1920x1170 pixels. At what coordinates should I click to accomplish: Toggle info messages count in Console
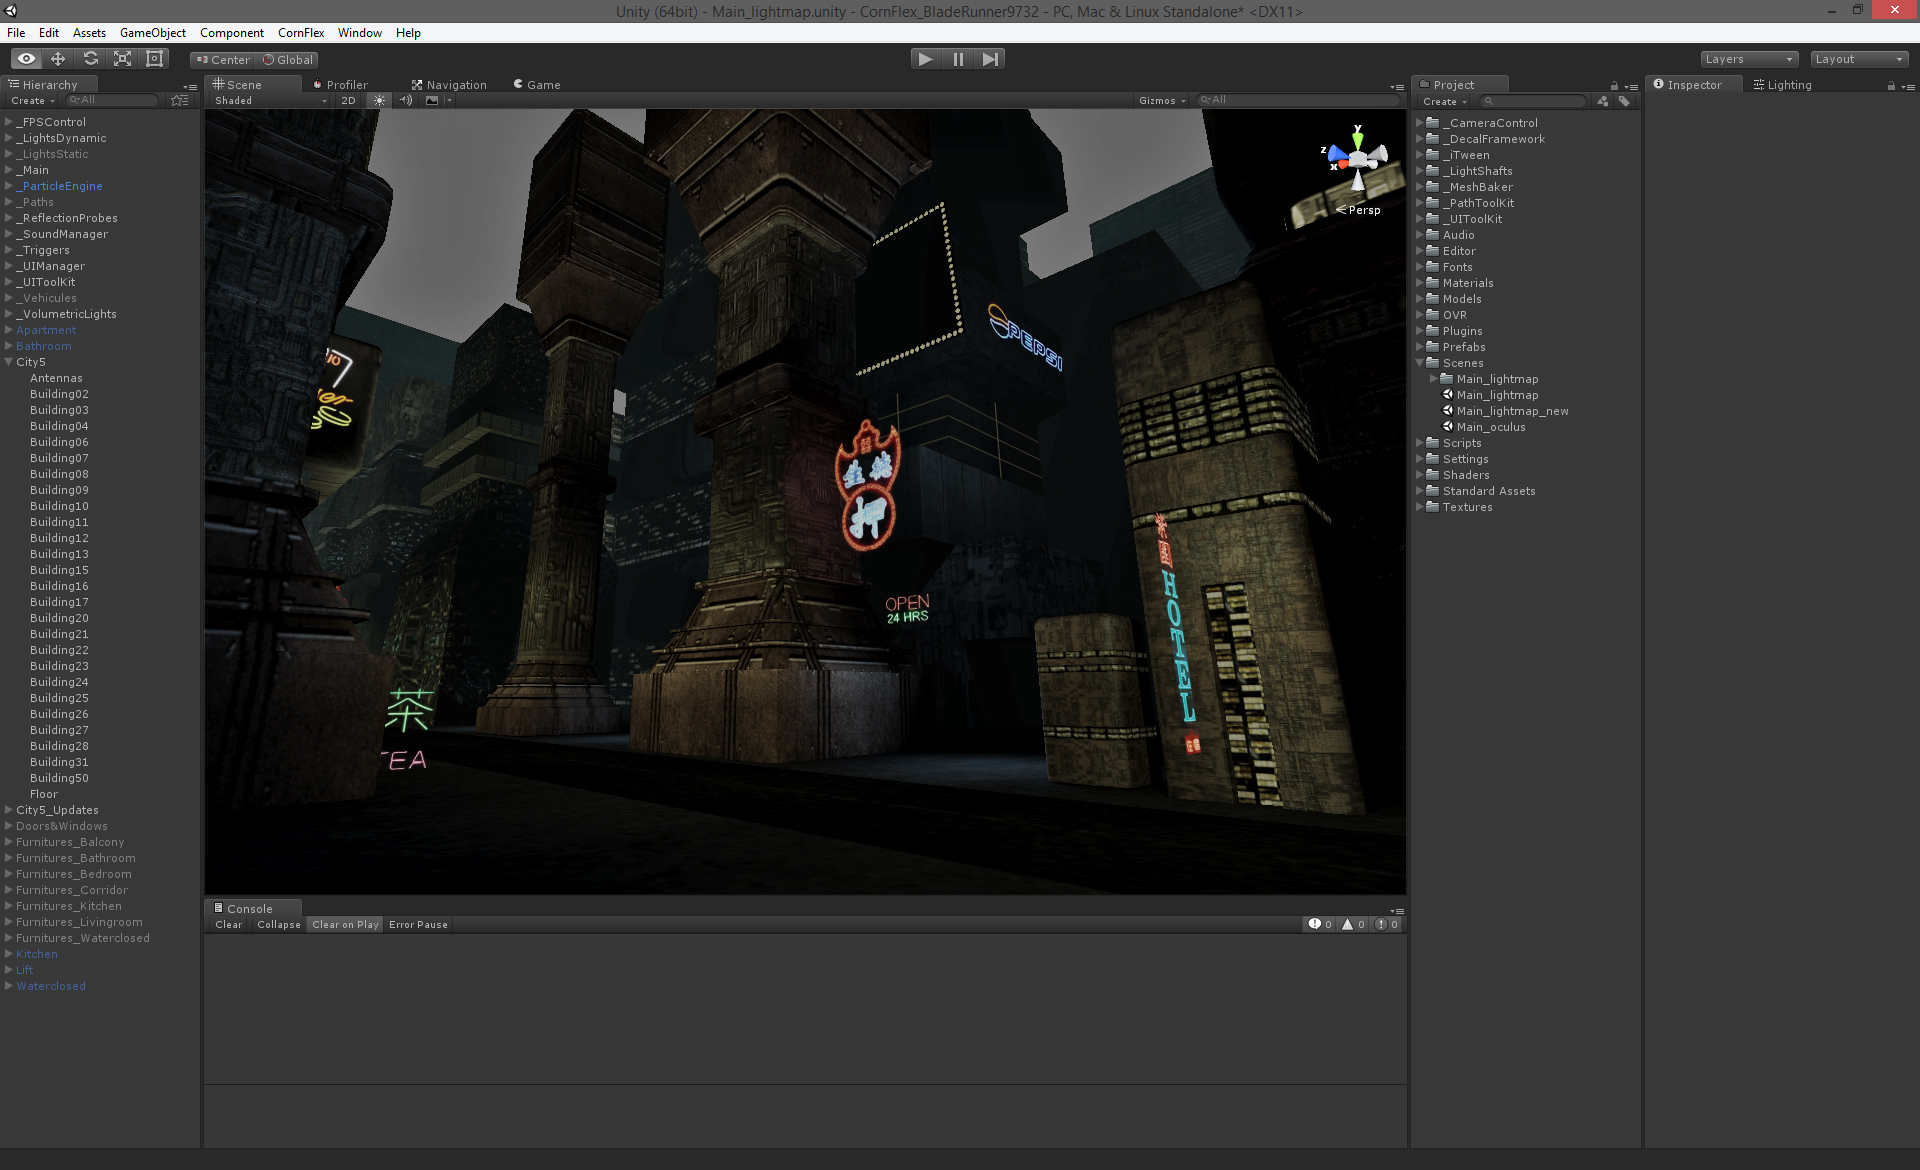pyautogui.click(x=1320, y=925)
